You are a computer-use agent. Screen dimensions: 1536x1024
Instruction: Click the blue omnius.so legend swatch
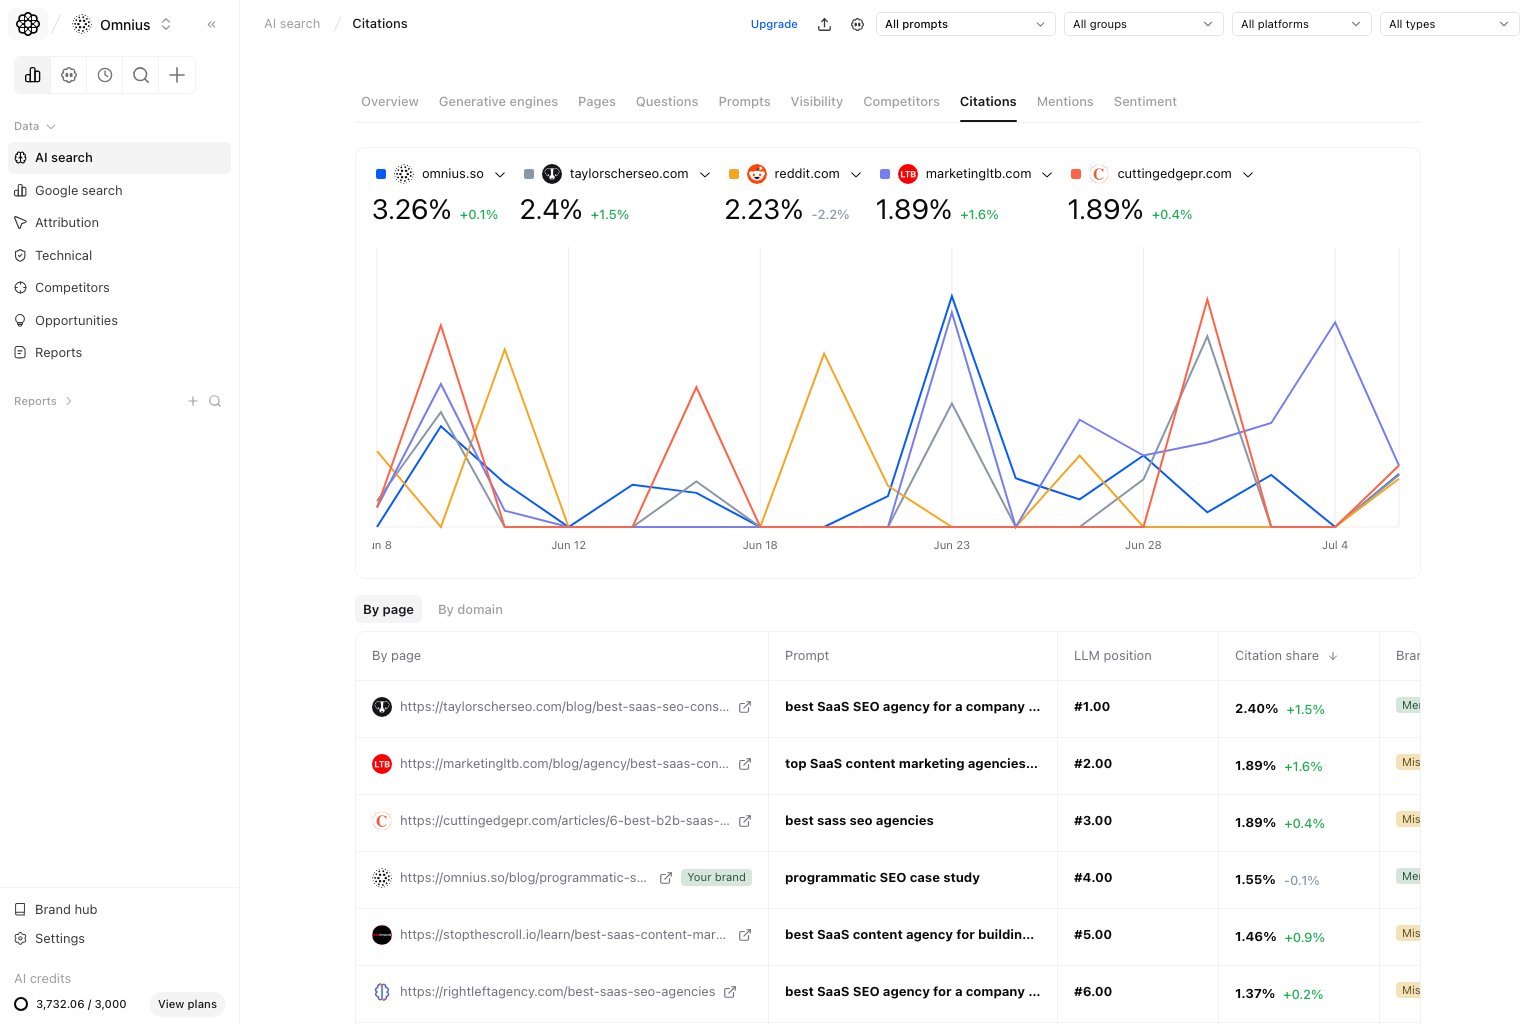tap(381, 174)
